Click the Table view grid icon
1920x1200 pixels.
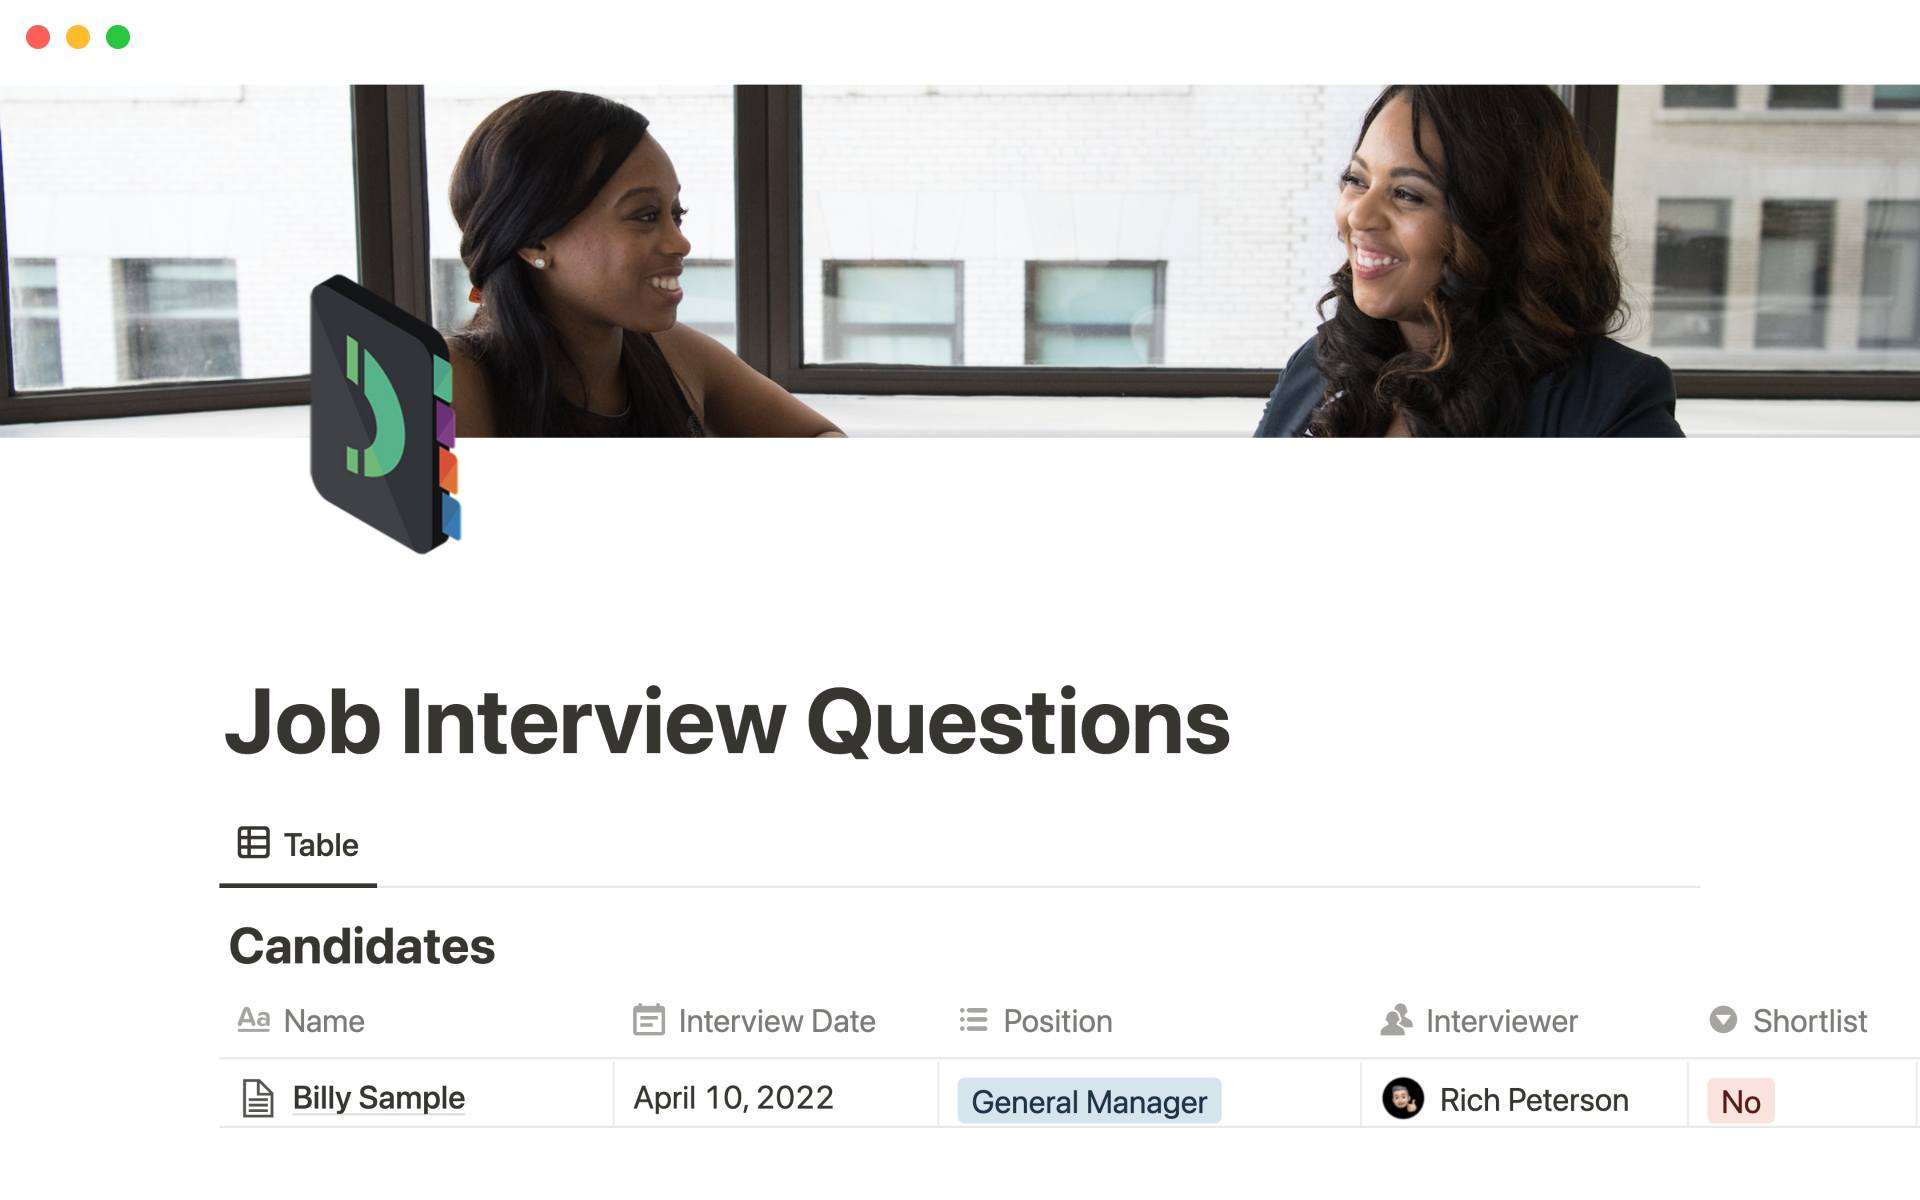pyautogui.click(x=253, y=843)
